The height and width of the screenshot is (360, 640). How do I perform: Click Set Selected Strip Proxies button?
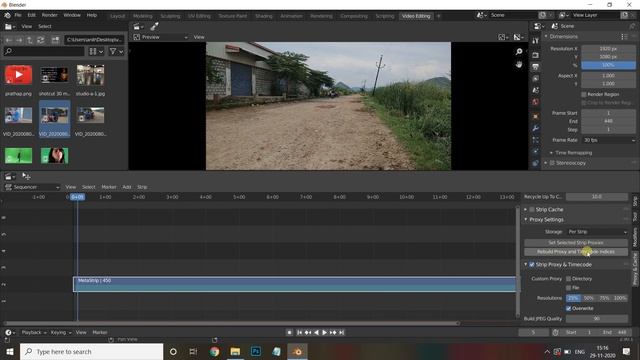(x=576, y=243)
